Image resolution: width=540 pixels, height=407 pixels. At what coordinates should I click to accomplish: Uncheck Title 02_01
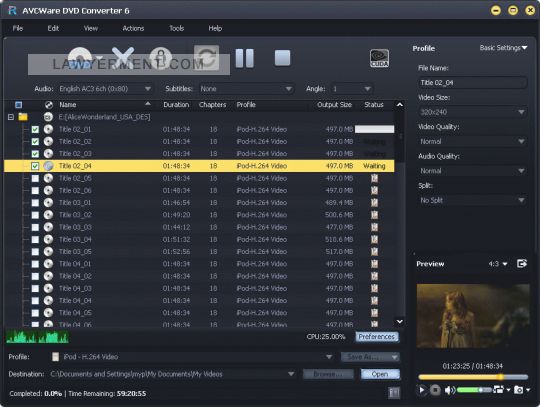pyautogui.click(x=35, y=129)
